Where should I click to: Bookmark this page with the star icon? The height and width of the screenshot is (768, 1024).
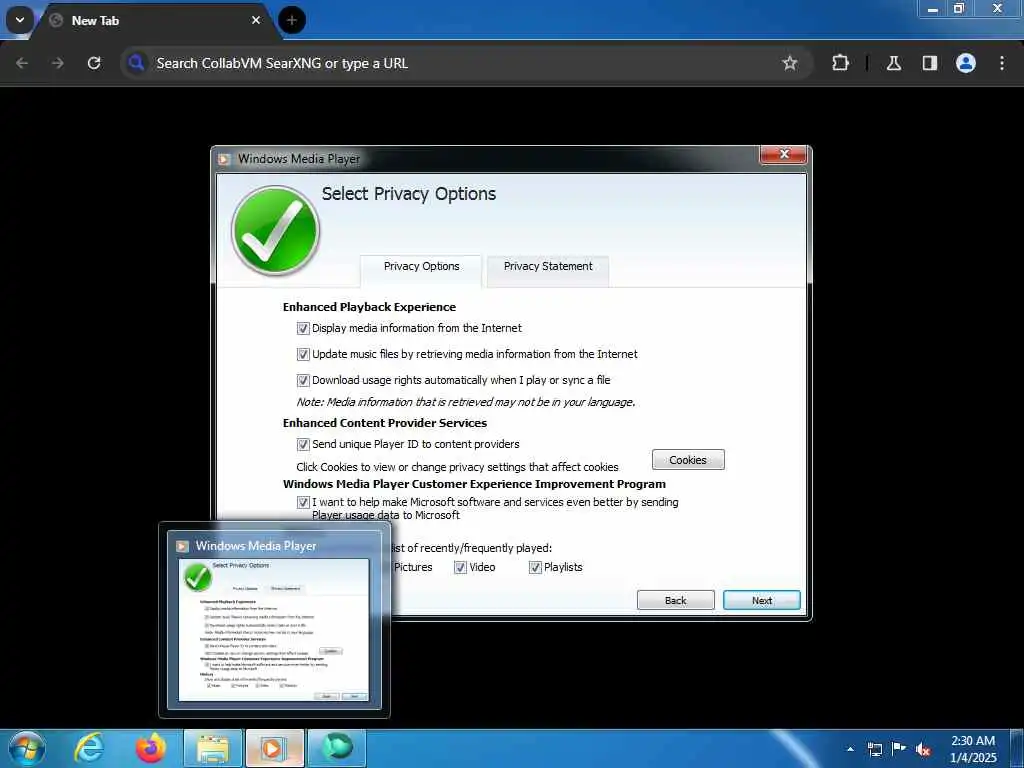click(790, 63)
